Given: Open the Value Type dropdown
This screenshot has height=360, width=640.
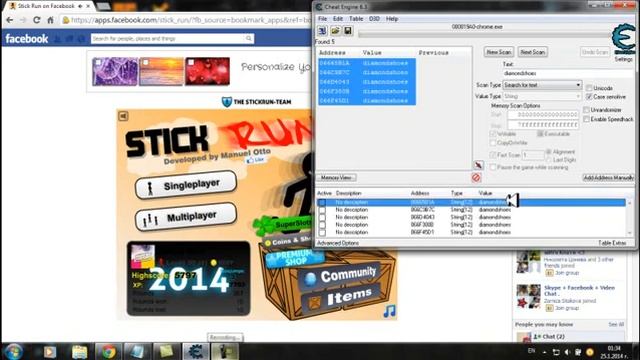Looking at the screenshot, I should pos(542,96).
